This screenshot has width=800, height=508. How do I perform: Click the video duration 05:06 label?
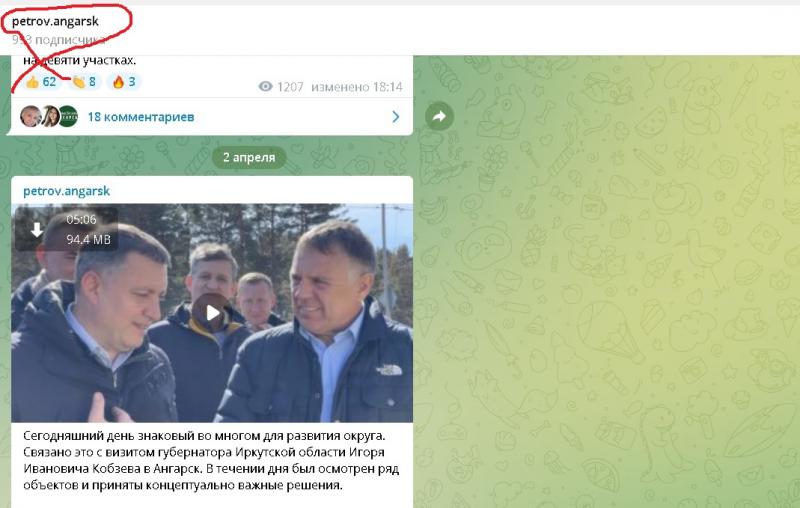pos(81,220)
